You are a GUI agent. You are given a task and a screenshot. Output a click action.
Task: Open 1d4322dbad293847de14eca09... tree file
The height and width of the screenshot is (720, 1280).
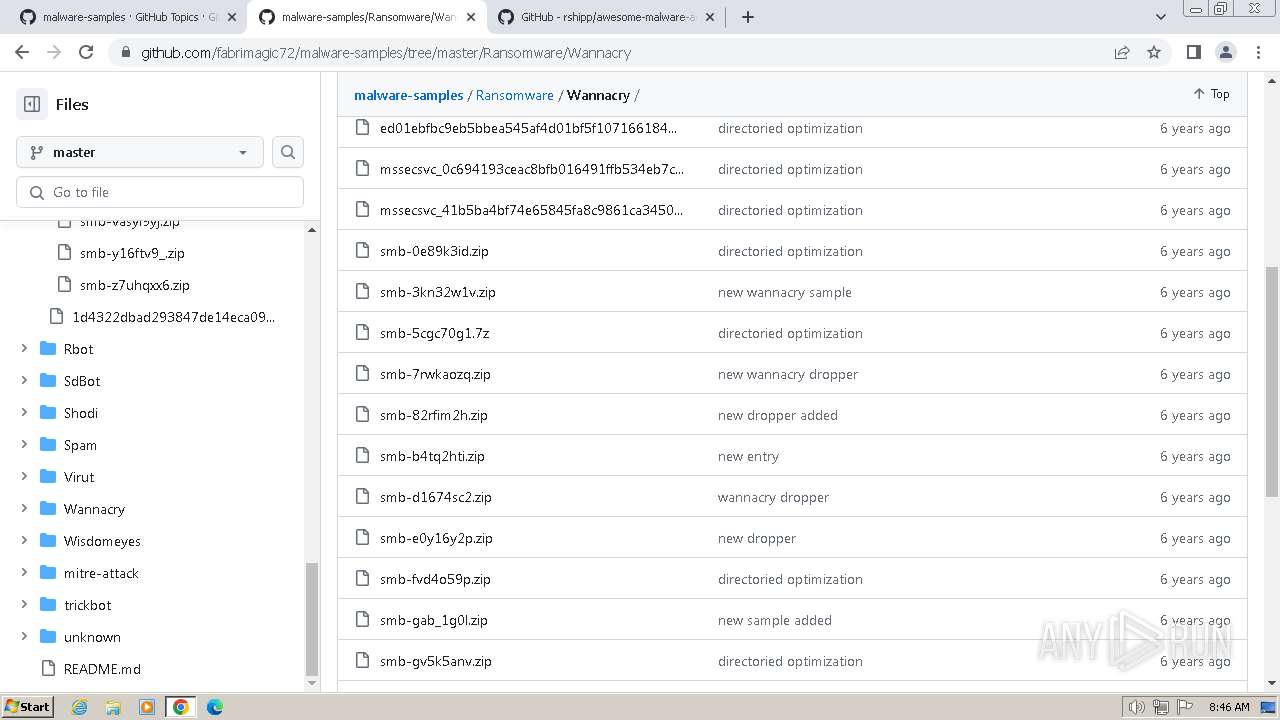173,317
